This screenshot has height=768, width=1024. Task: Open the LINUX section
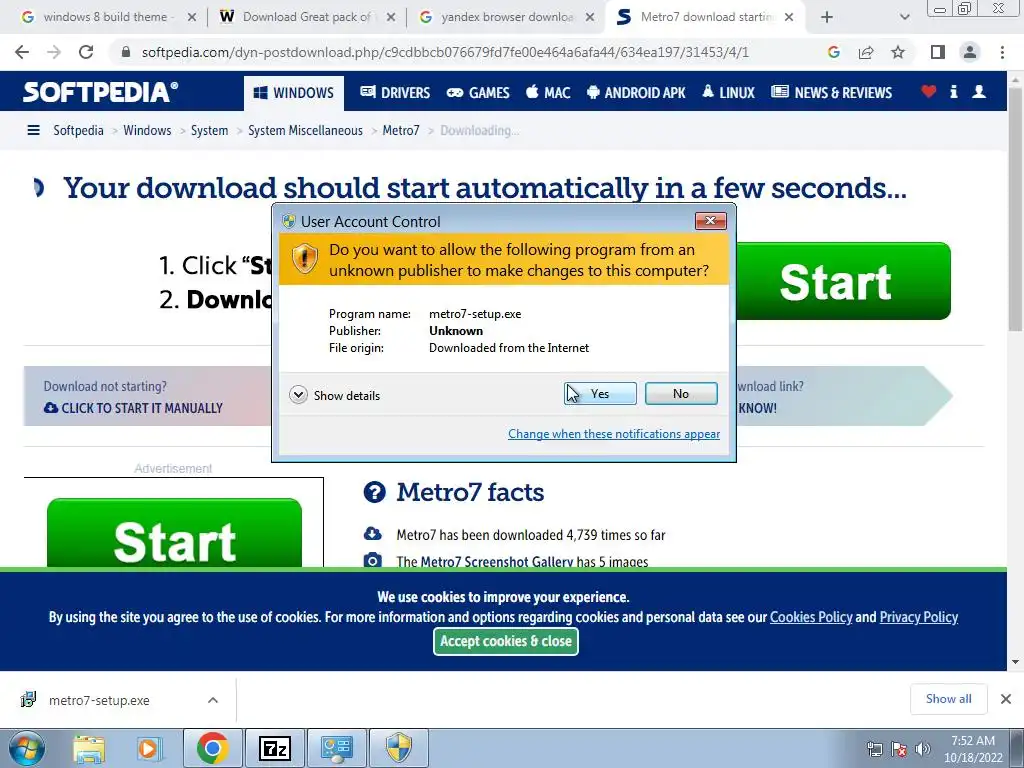pos(728,93)
